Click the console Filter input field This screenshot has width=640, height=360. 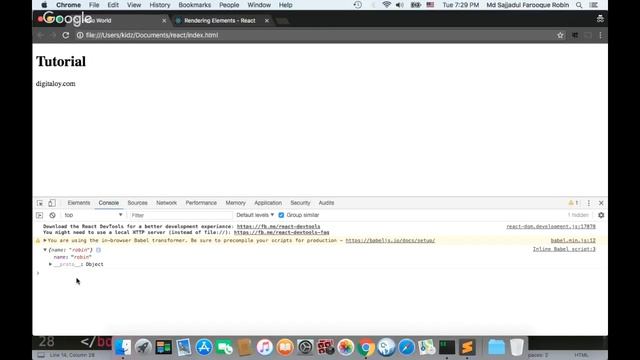pos(181,215)
